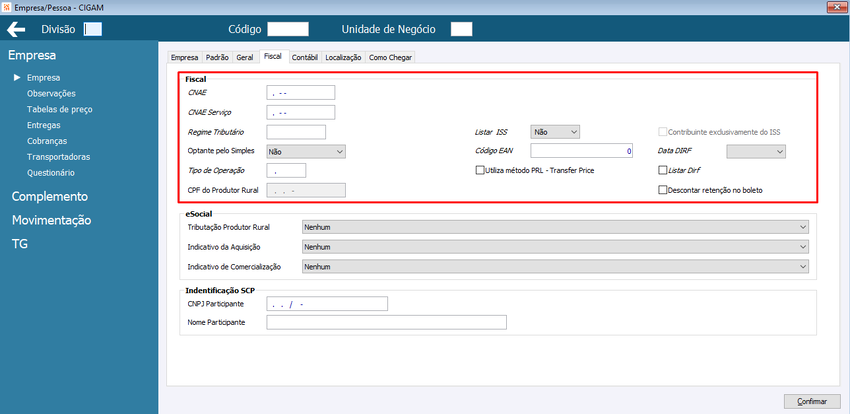Click the Tipo de Operação field
The image size is (850, 414).
pyautogui.click(x=286, y=170)
